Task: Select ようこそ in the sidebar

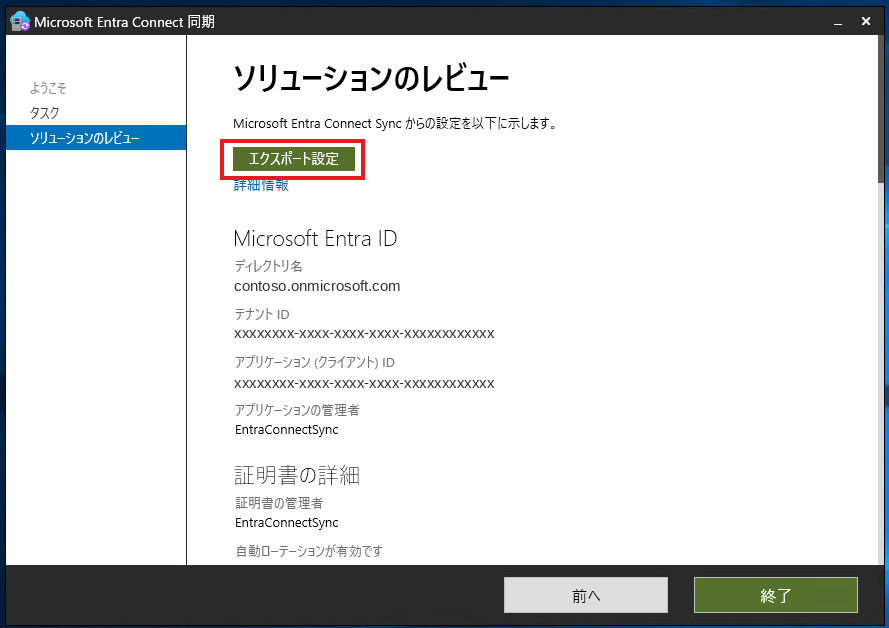Action: click(x=48, y=88)
